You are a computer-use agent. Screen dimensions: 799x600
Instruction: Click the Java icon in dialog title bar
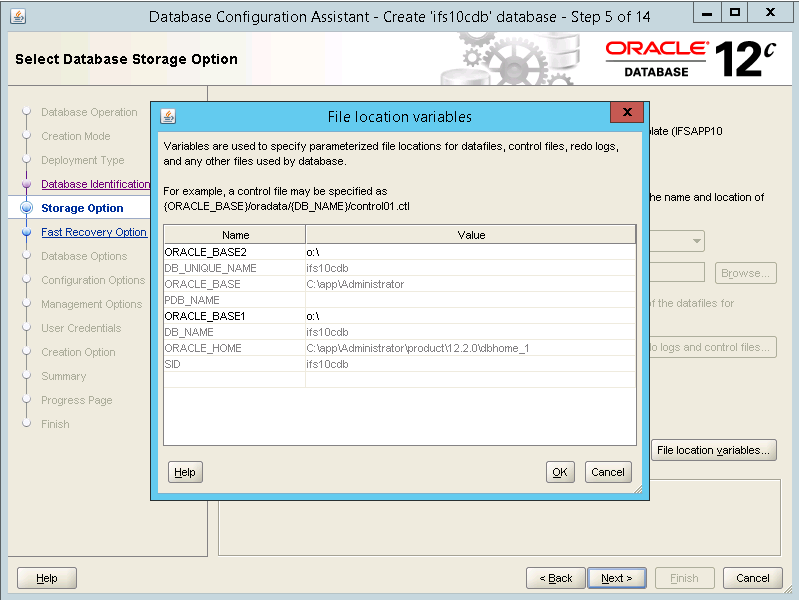pyautogui.click(x=168, y=116)
